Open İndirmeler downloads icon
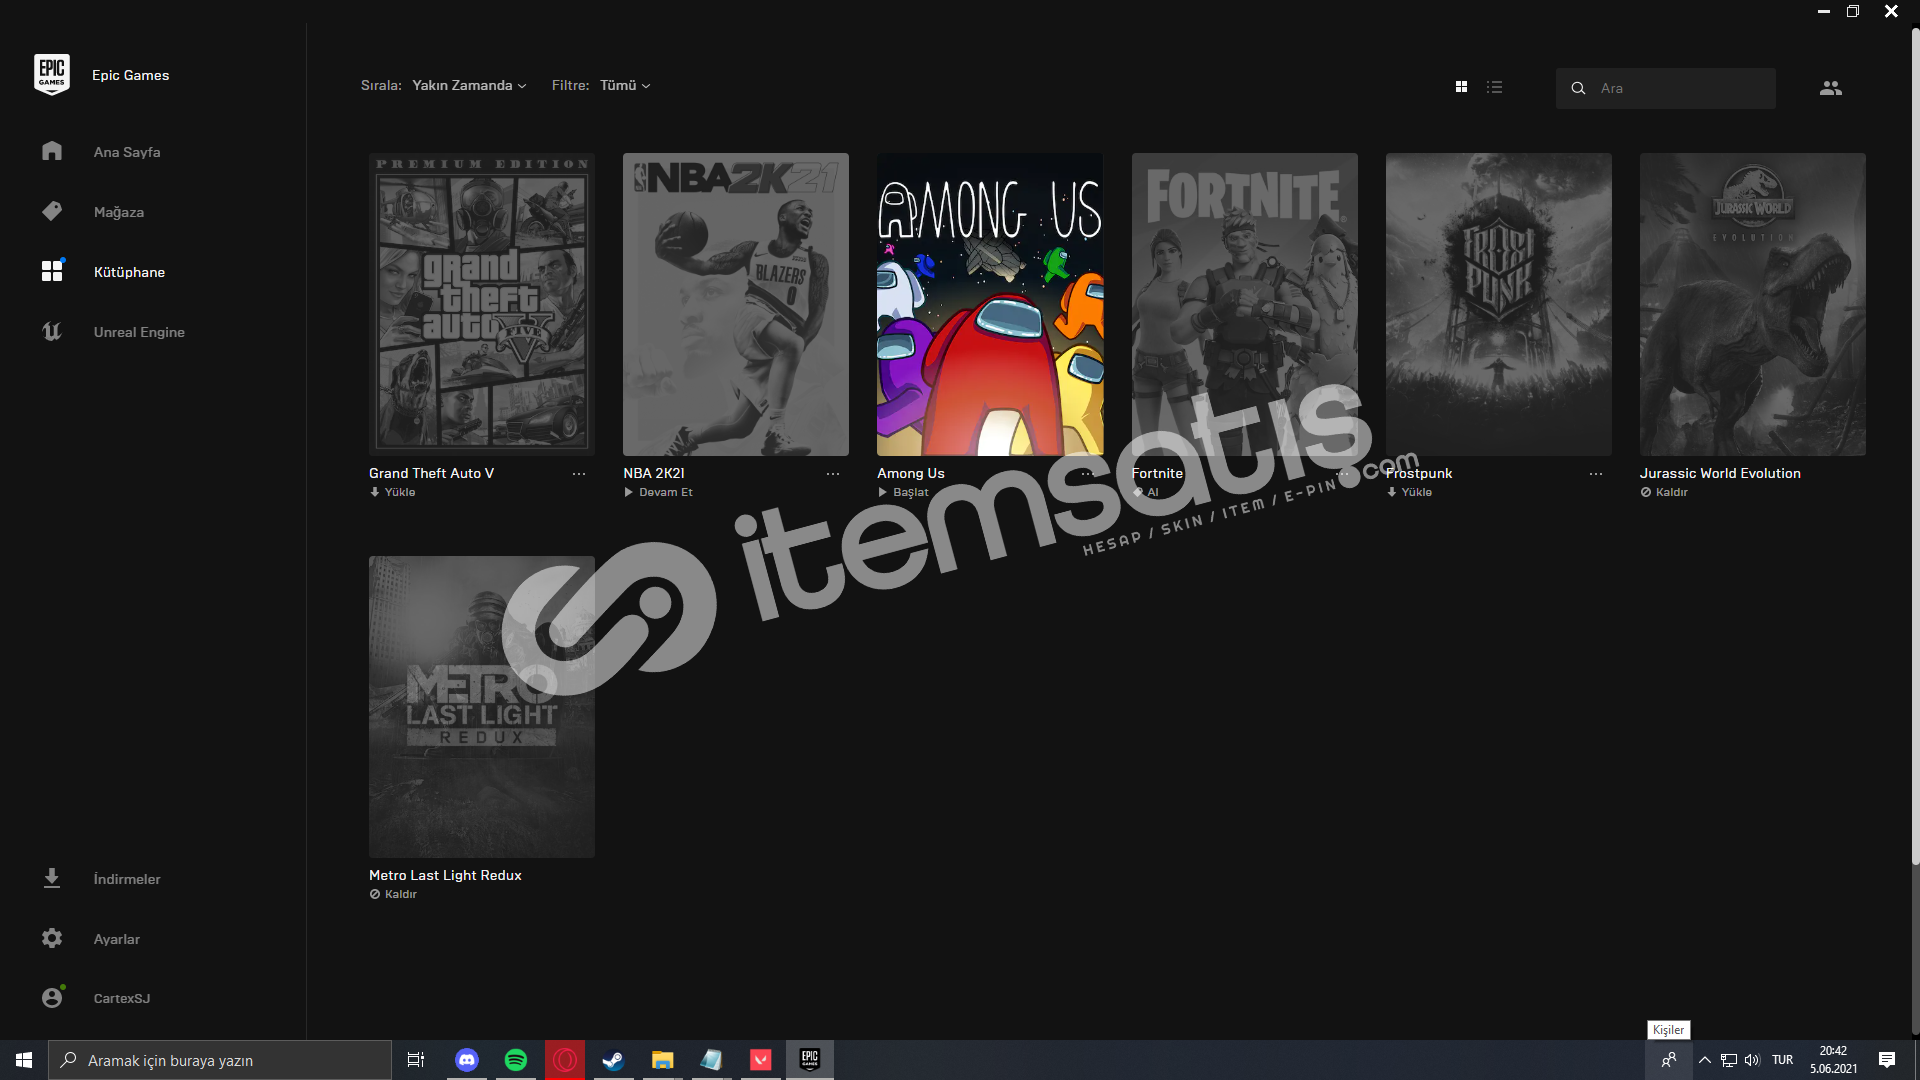This screenshot has width=1920, height=1080. point(52,878)
